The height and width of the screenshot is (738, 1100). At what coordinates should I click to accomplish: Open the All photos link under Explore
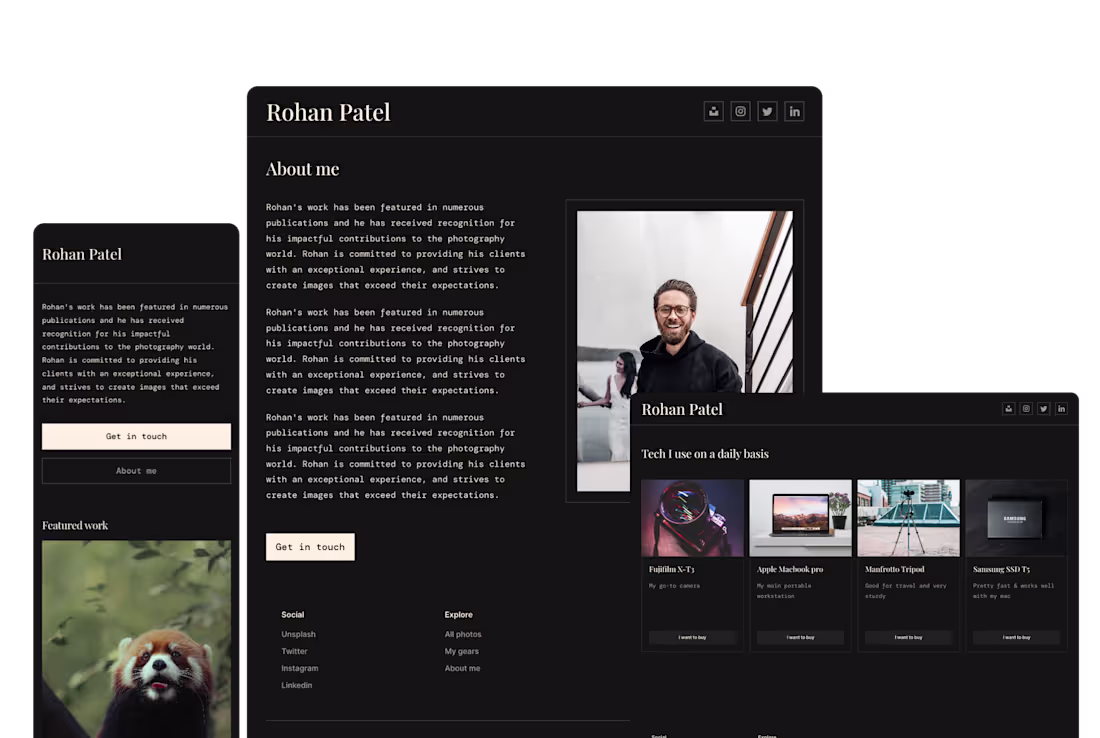[462, 633]
